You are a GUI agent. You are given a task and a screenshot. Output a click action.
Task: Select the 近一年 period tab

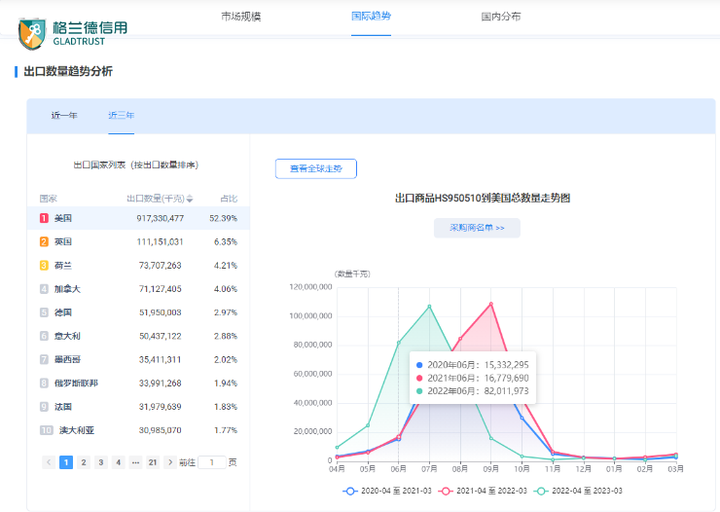(64, 115)
